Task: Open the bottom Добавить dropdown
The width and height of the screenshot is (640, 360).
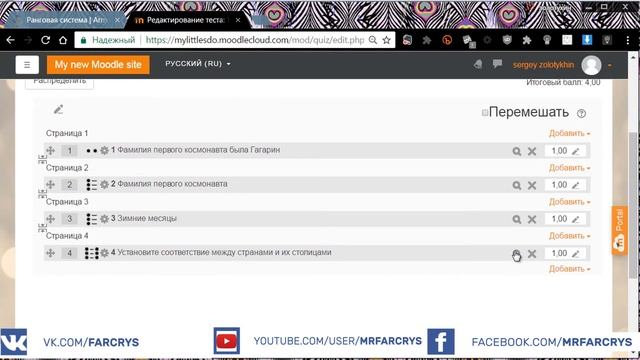Action: [x=569, y=269]
